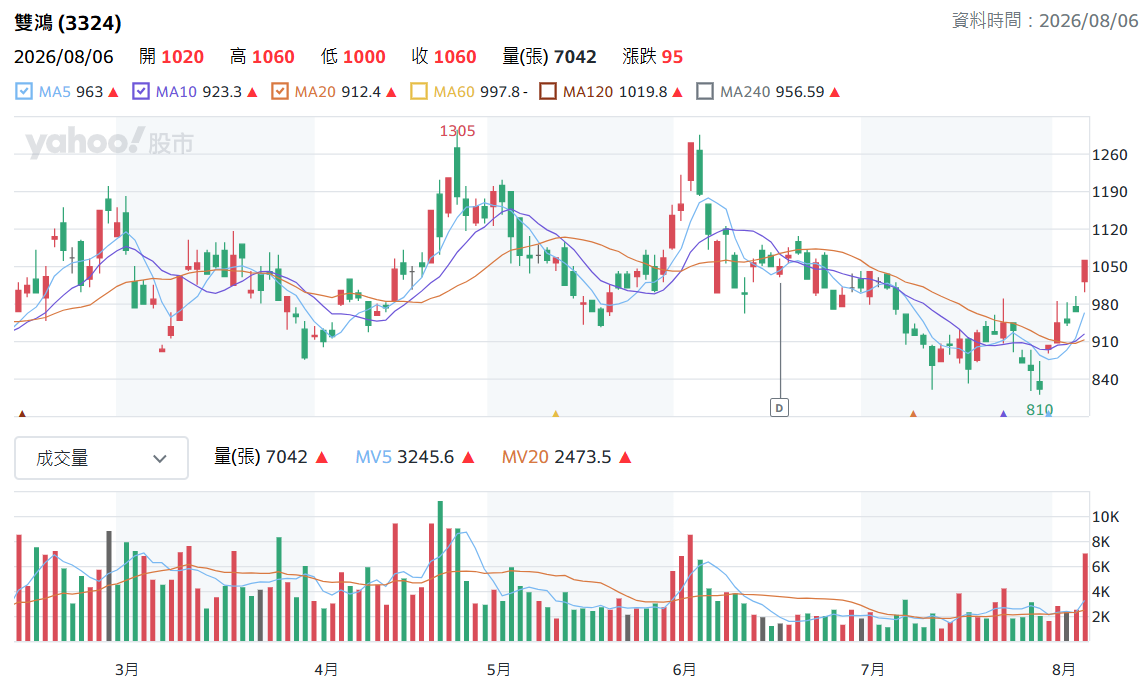The image size is (1146, 691).
Task: Click the 漲跌 95 change value
Action: (653, 57)
